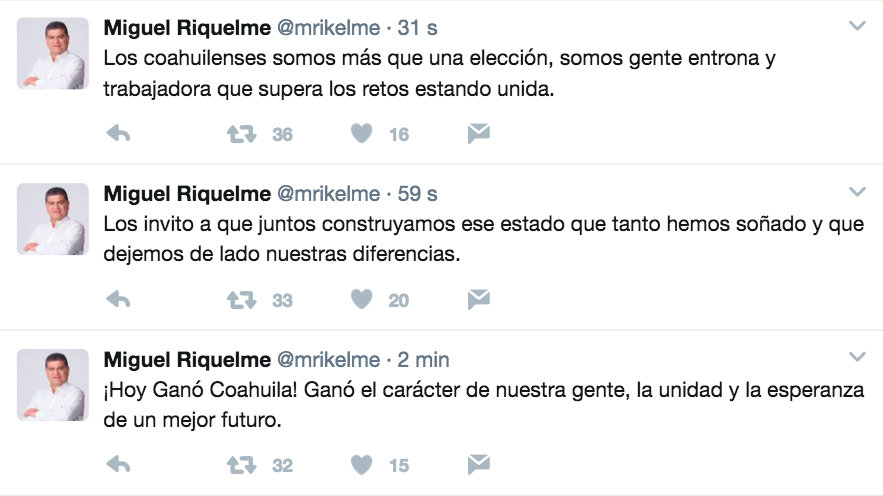Click the Miguel Riquelme name on the last tweet
Screen dimensions: 883x496
coord(187,359)
